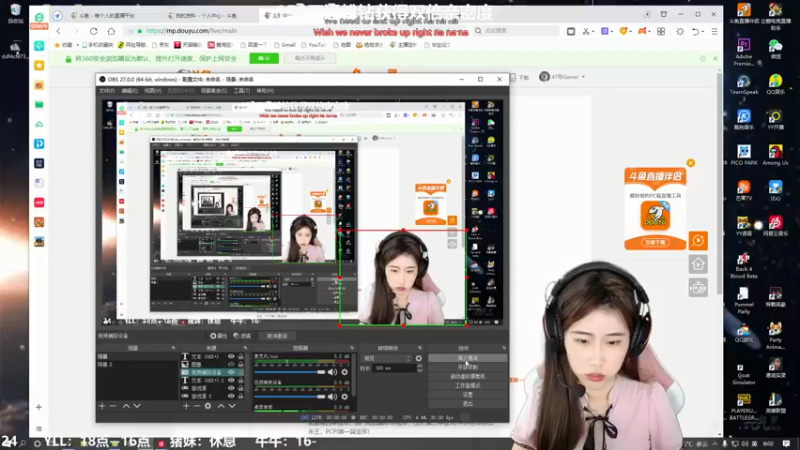
Task: Undock the 场景 panel via its header icon
Action: pyautogui.click(x=173, y=348)
